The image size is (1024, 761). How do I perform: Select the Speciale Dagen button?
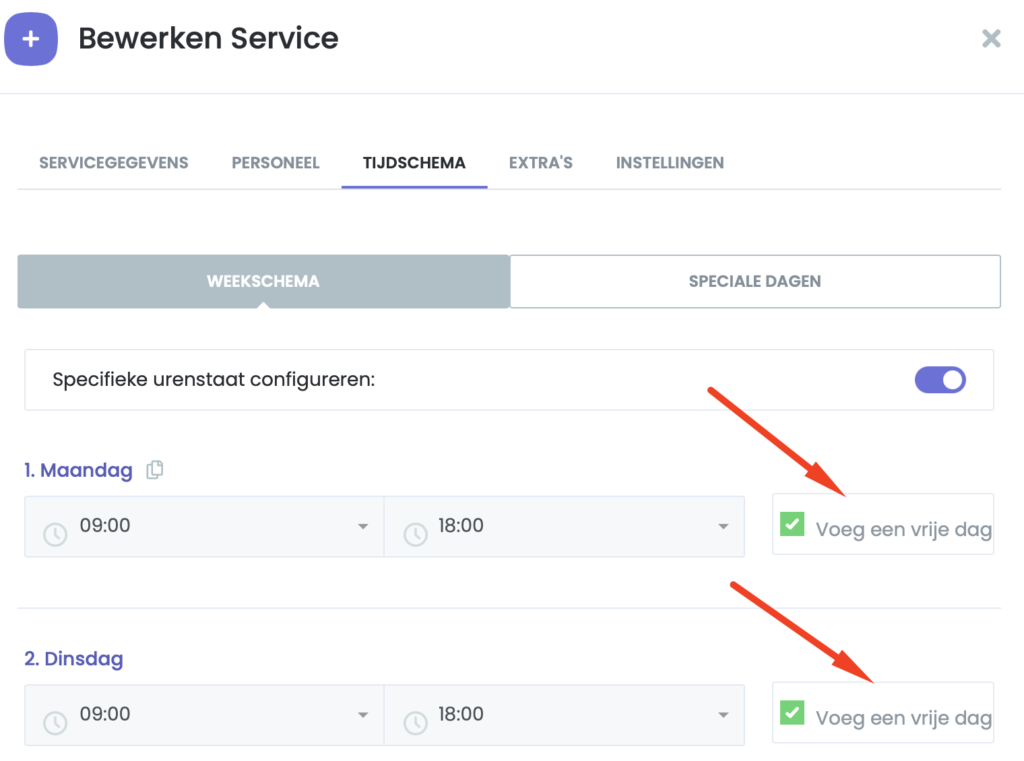point(755,281)
